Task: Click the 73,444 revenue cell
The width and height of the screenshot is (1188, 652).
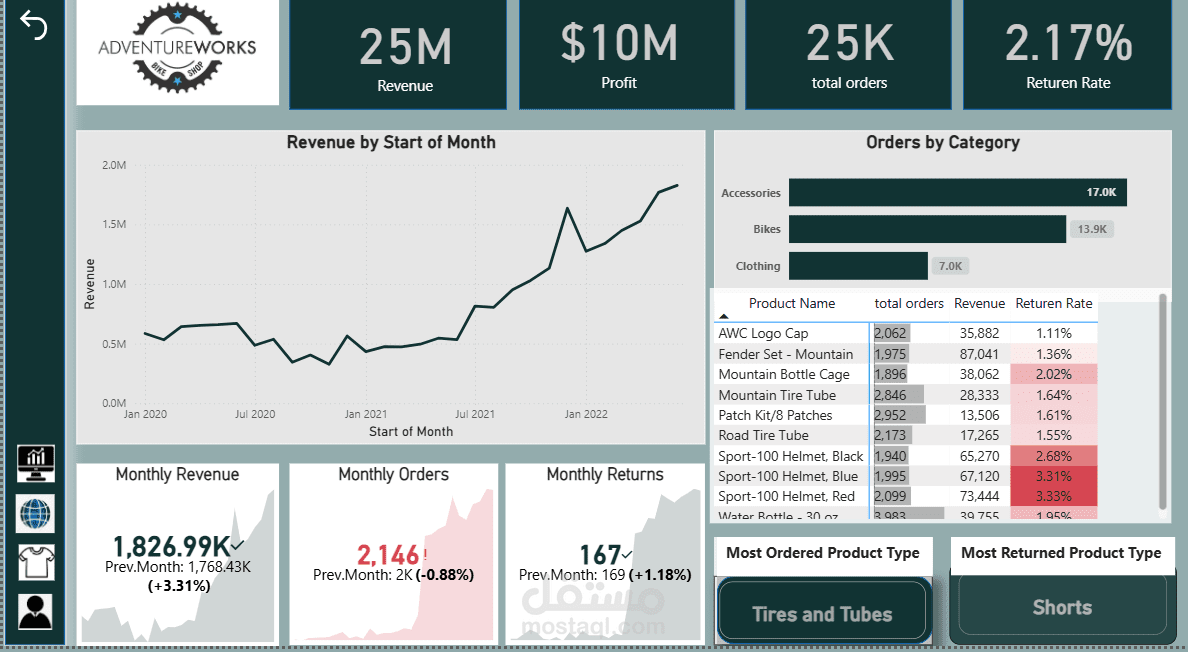Action: pyautogui.click(x=979, y=497)
